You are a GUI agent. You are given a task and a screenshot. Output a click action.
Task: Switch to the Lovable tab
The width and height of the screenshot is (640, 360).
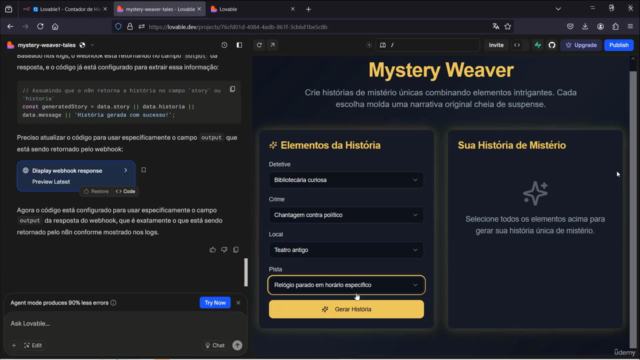(252, 9)
